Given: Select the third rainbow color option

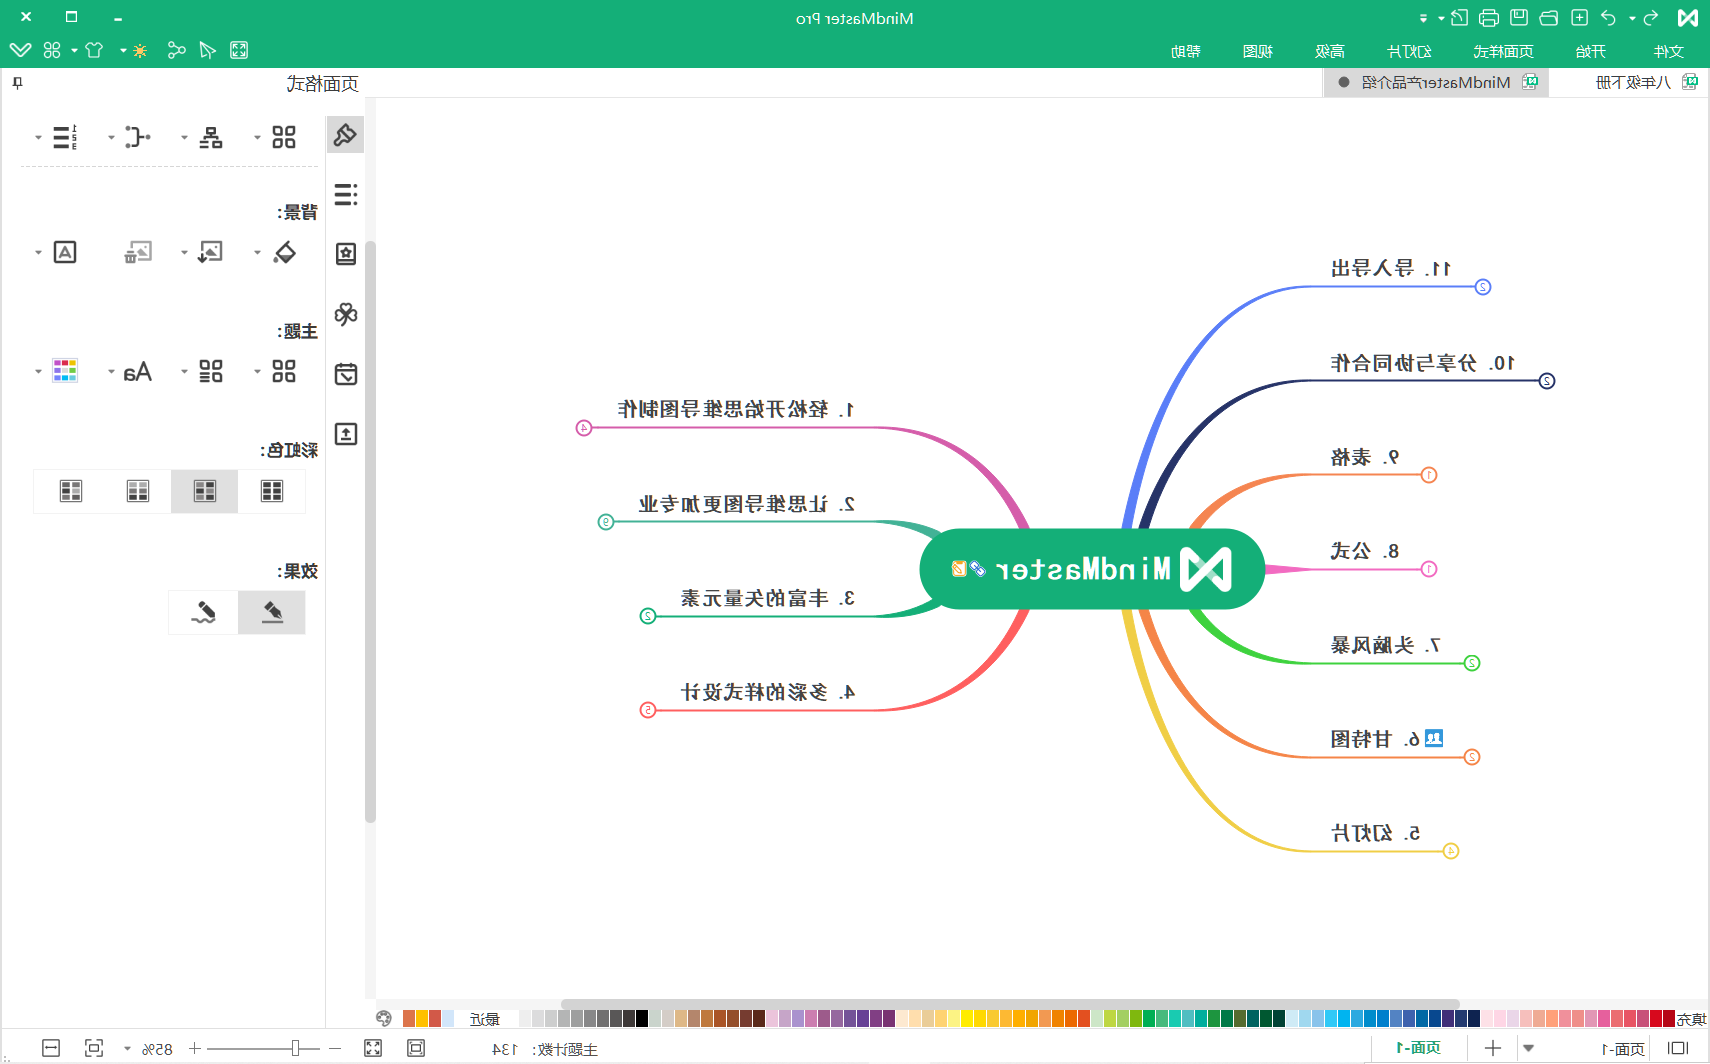Looking at the screenshot, I should tap(138, 491).
